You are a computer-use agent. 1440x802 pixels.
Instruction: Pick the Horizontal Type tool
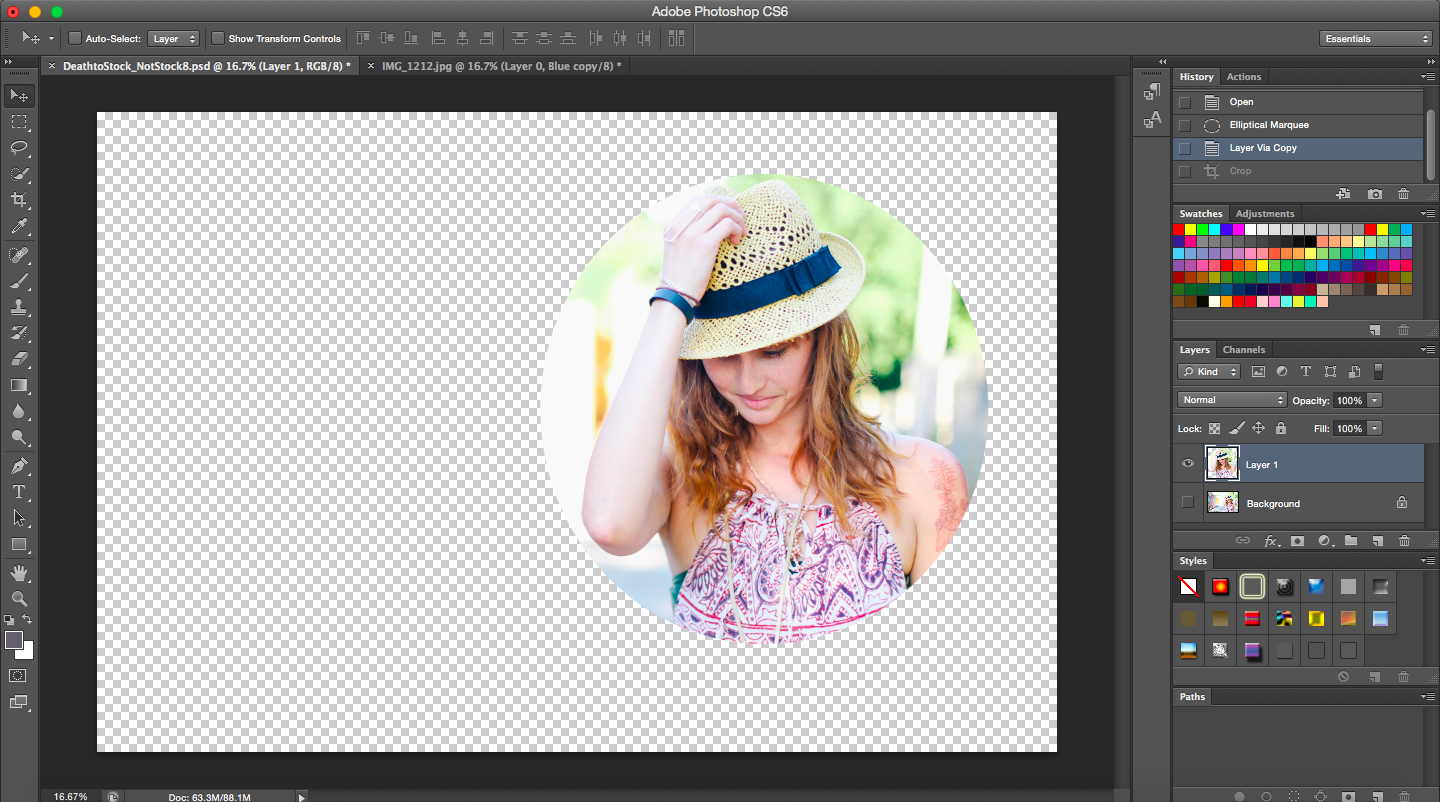(18, 492)
